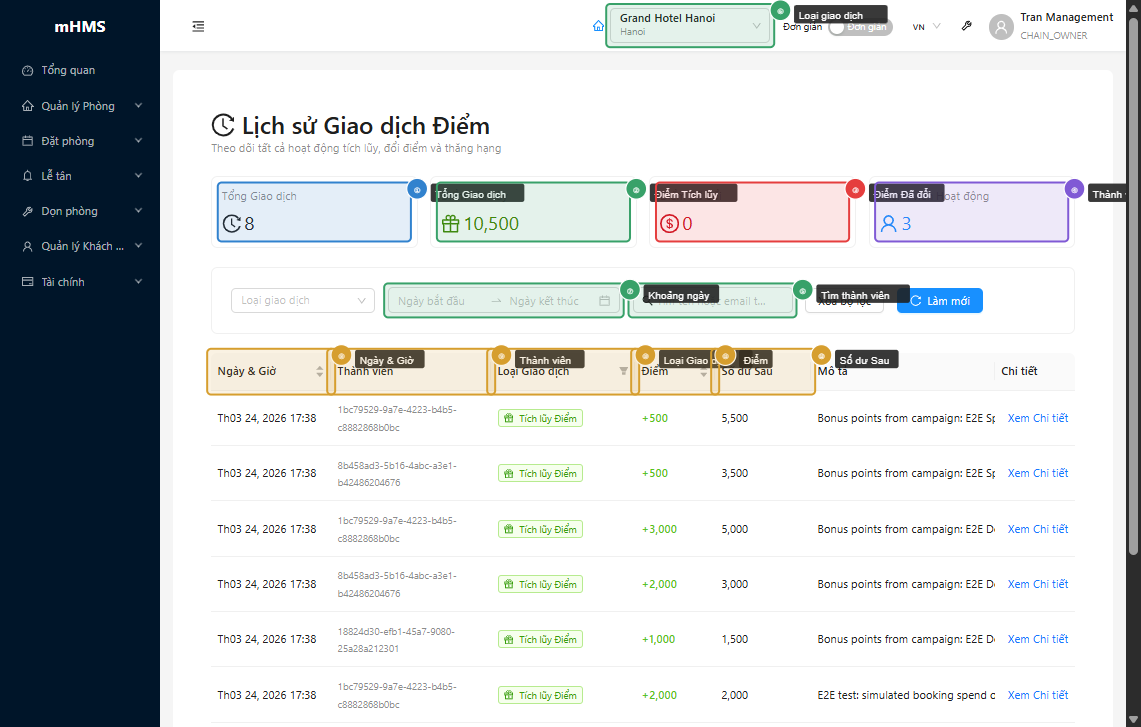
Task: Click the page's vertical scrollbar
Action: [x=1133, y=280]
